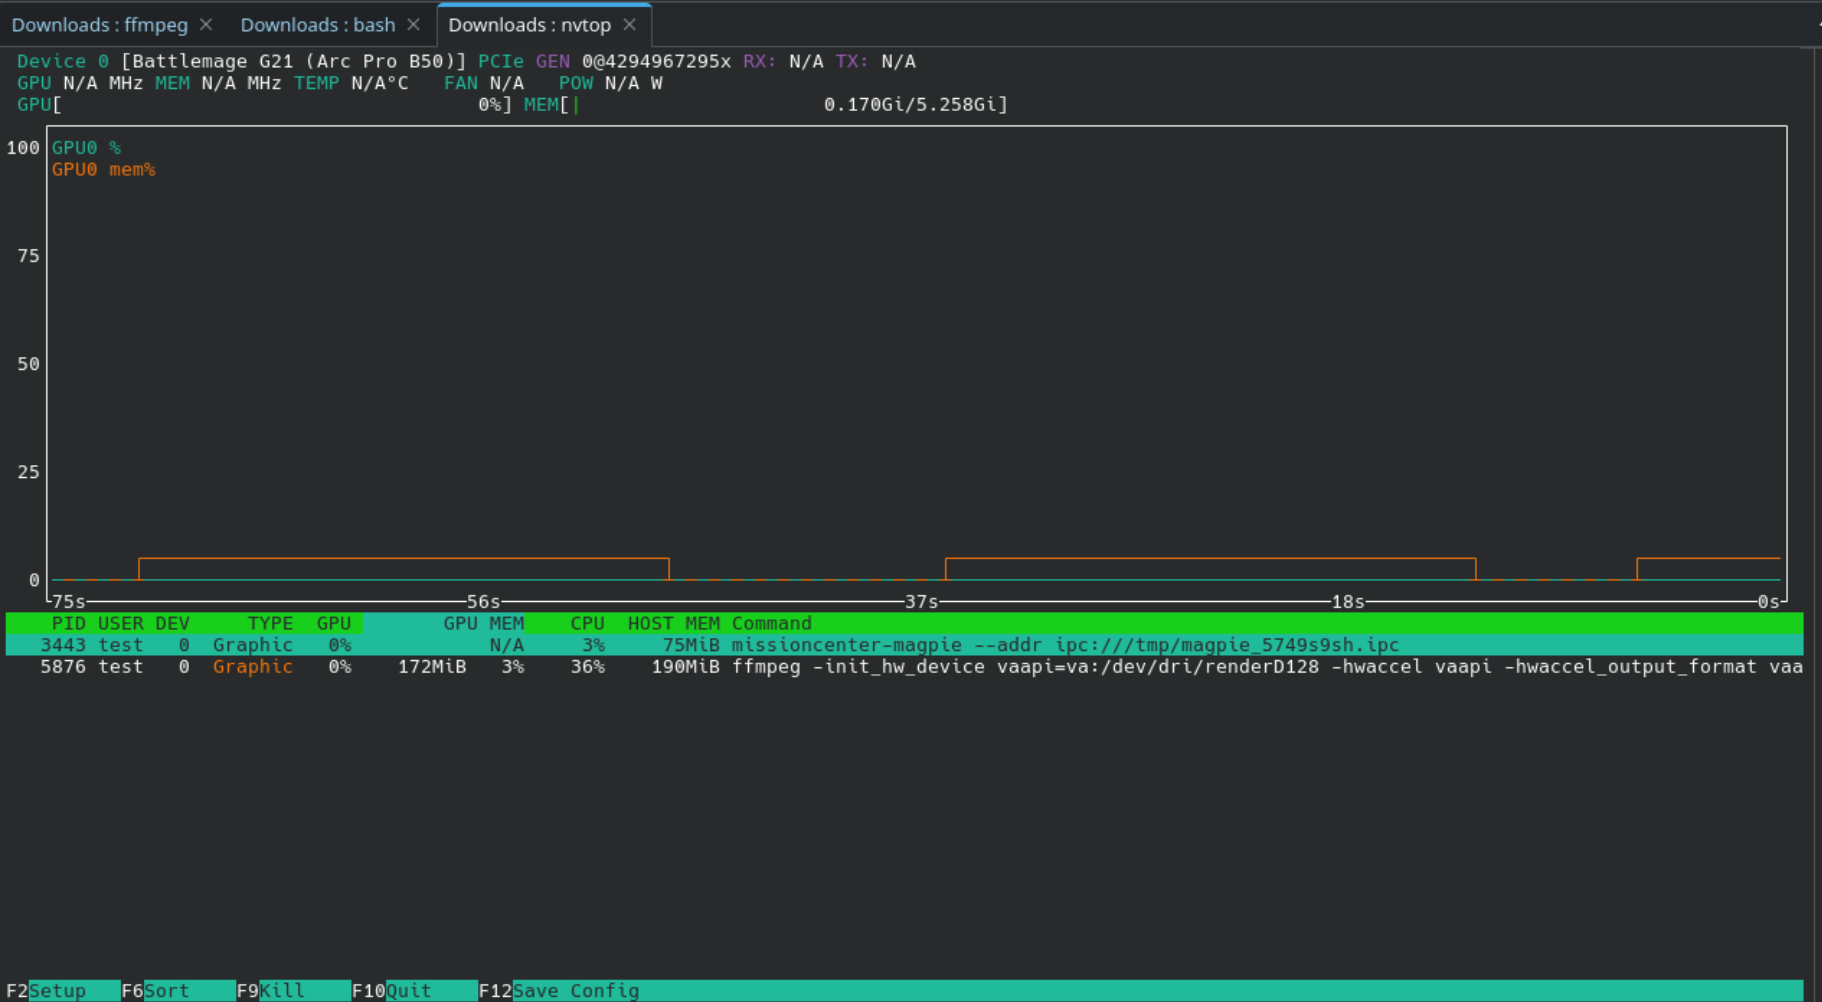Screen dimensions: 1822x1002
Task: Sort by the GPU MEM column header
Action: click(483, 623)
